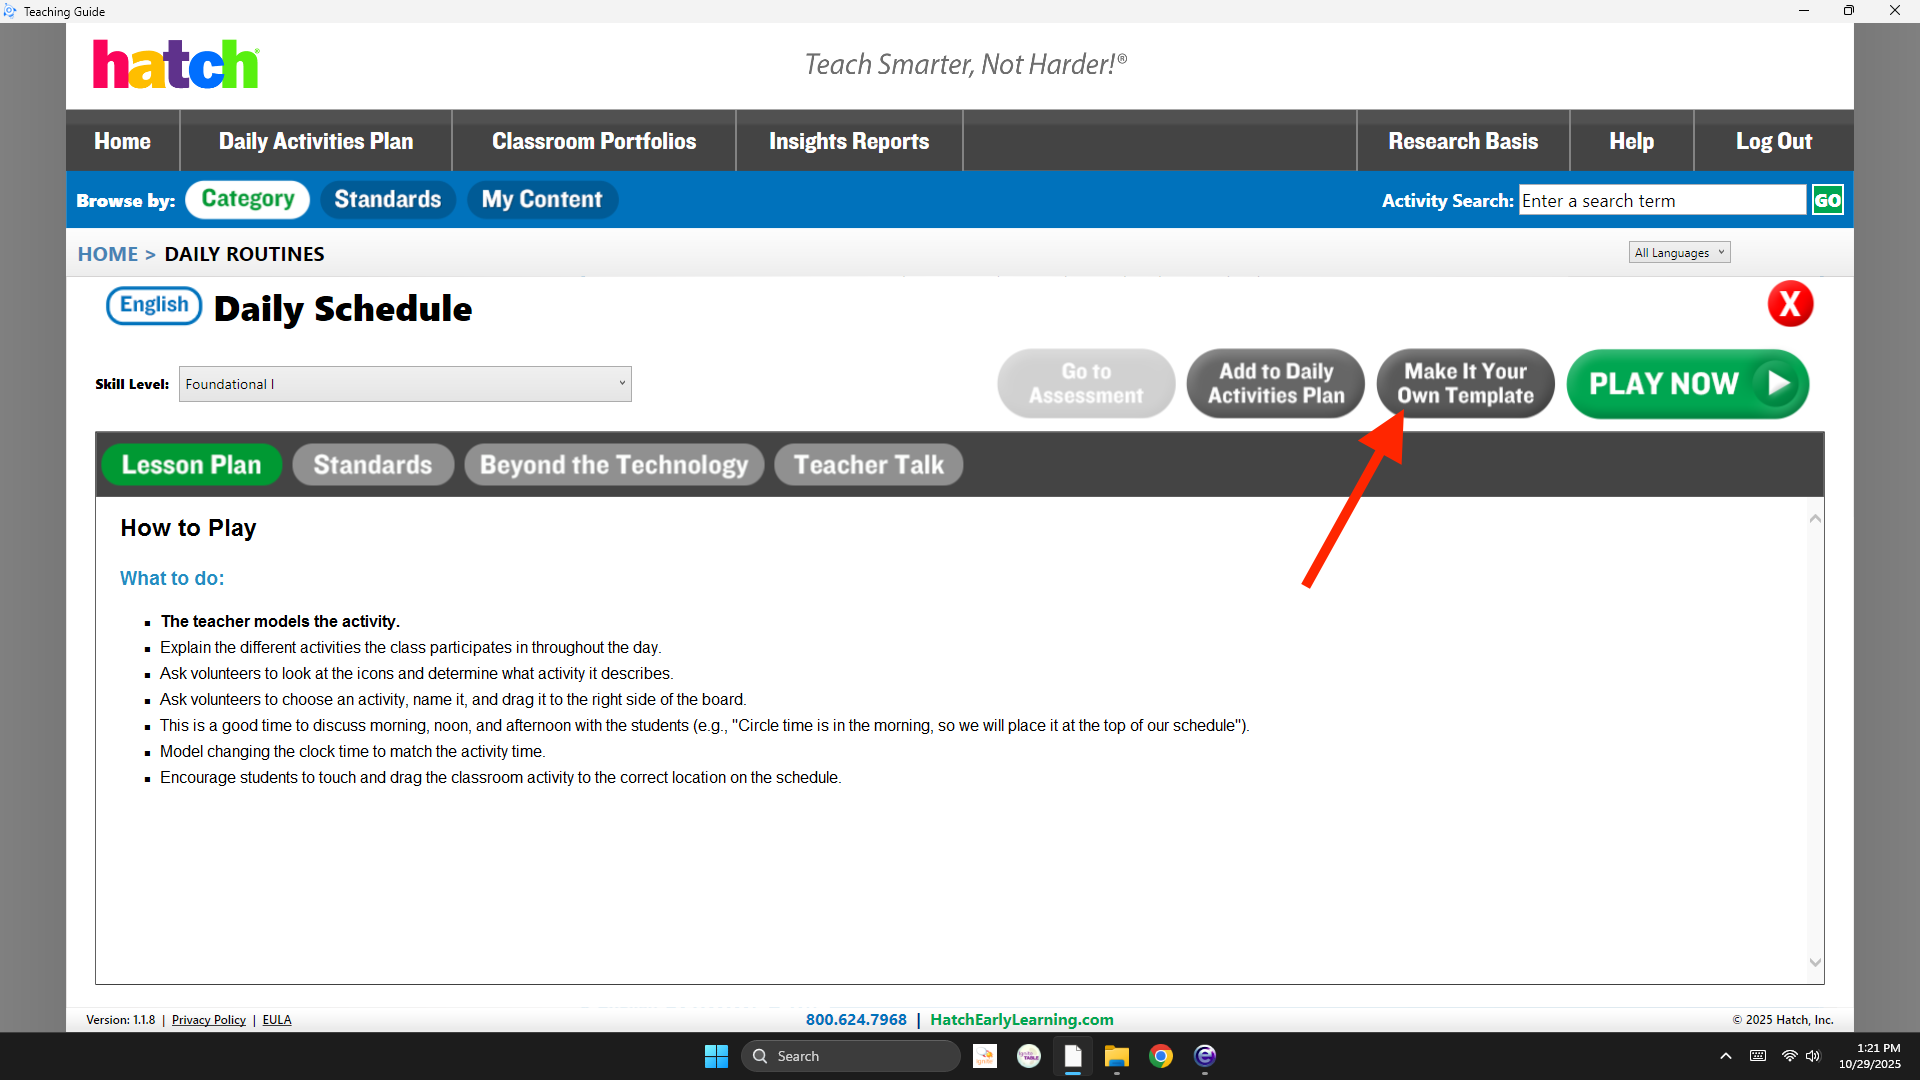Click the DAILY ROUTINES breadcrumb text

click(x=244, y=254)
